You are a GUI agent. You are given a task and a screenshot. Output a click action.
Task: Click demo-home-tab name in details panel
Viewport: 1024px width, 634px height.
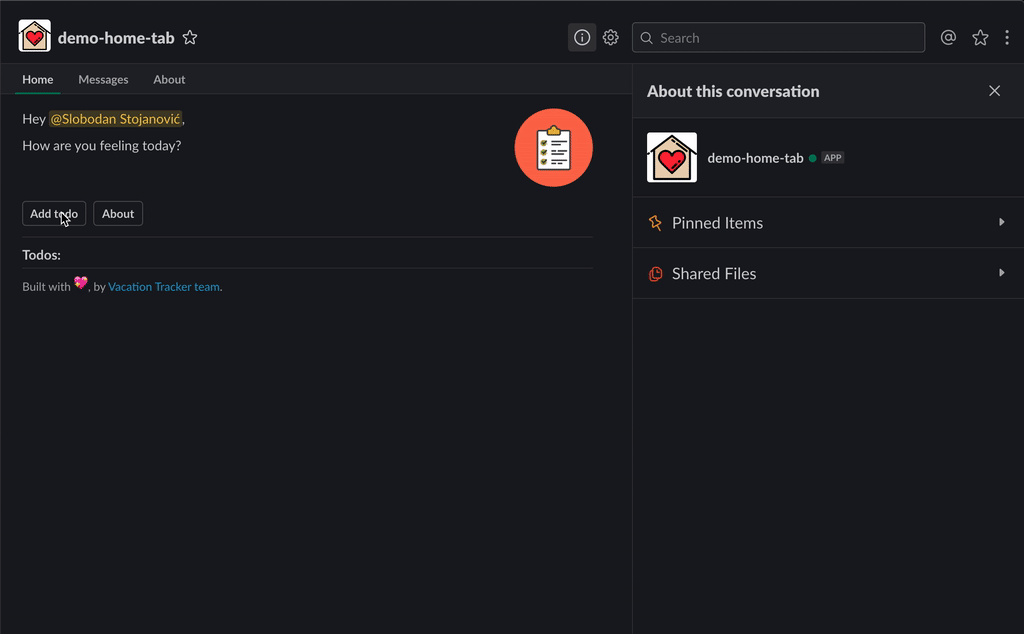[756, 158]
